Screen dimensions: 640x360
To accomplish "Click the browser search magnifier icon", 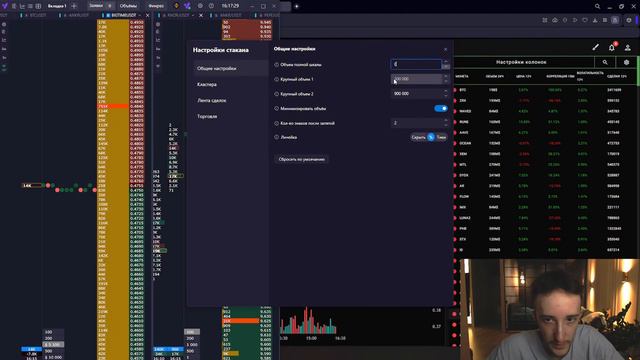I will click(x=597, y=7).
